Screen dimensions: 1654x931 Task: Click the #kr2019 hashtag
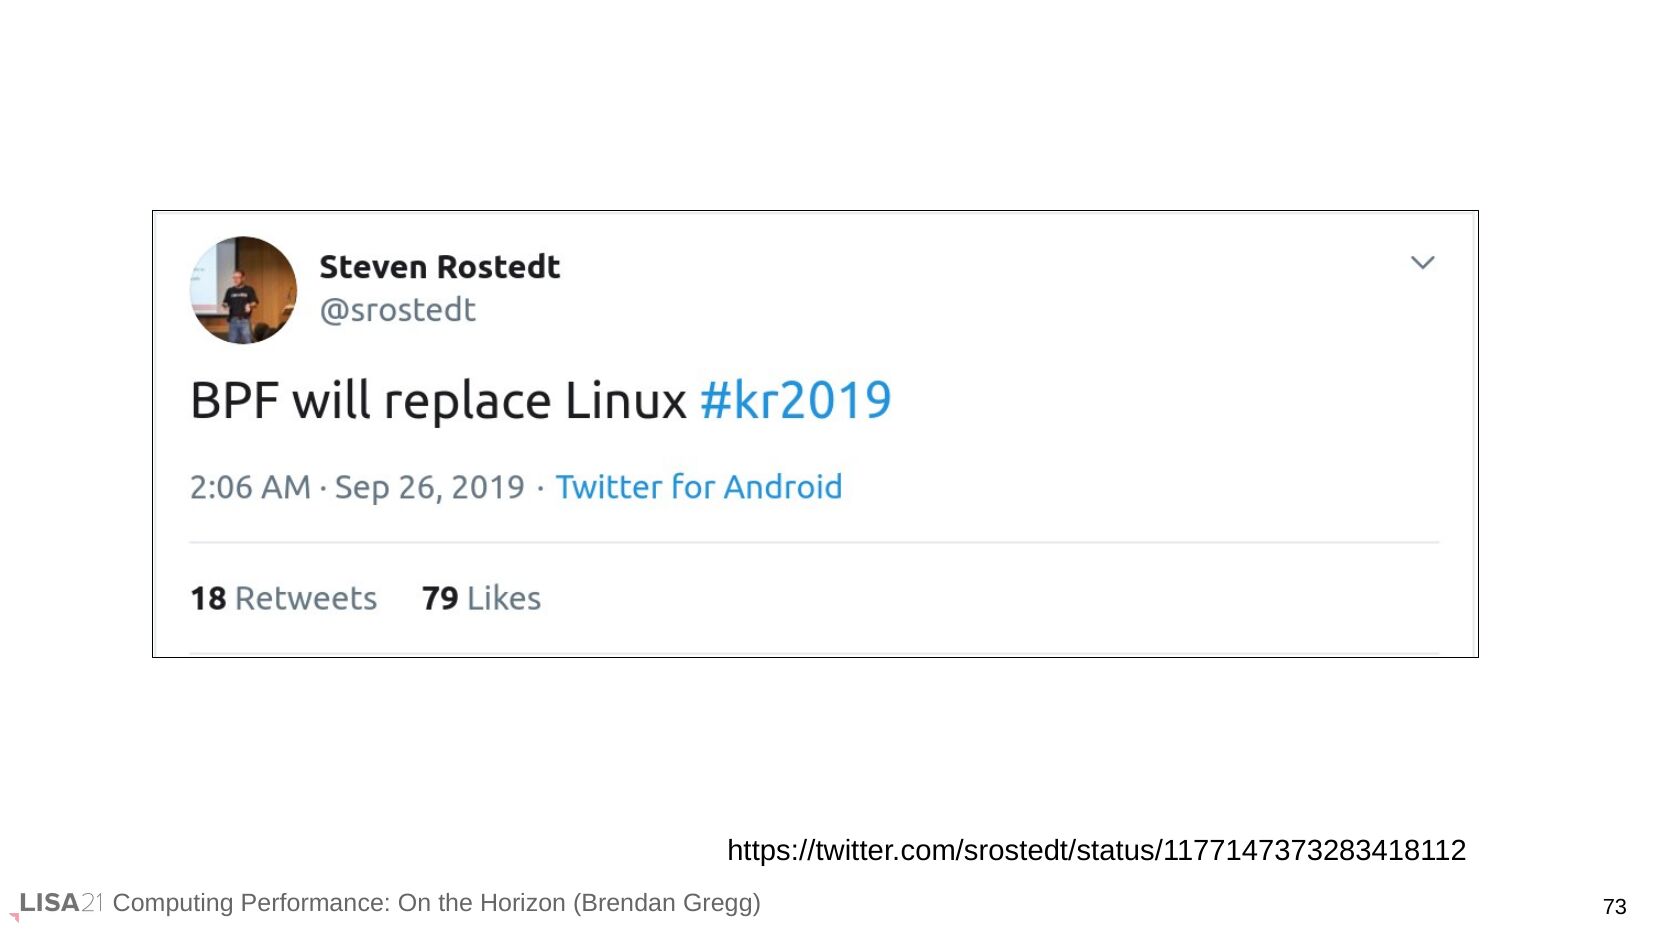pos(795,400)
